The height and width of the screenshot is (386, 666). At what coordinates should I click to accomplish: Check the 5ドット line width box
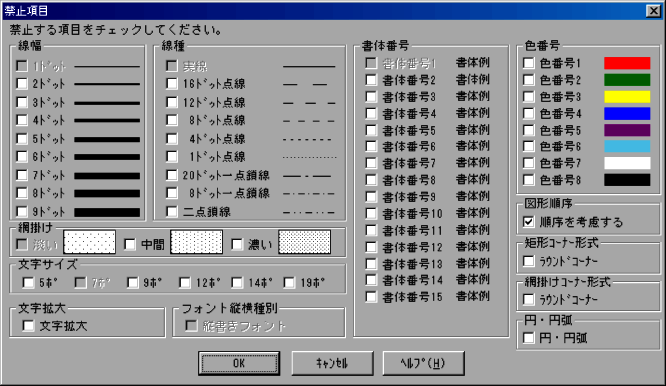22,139
